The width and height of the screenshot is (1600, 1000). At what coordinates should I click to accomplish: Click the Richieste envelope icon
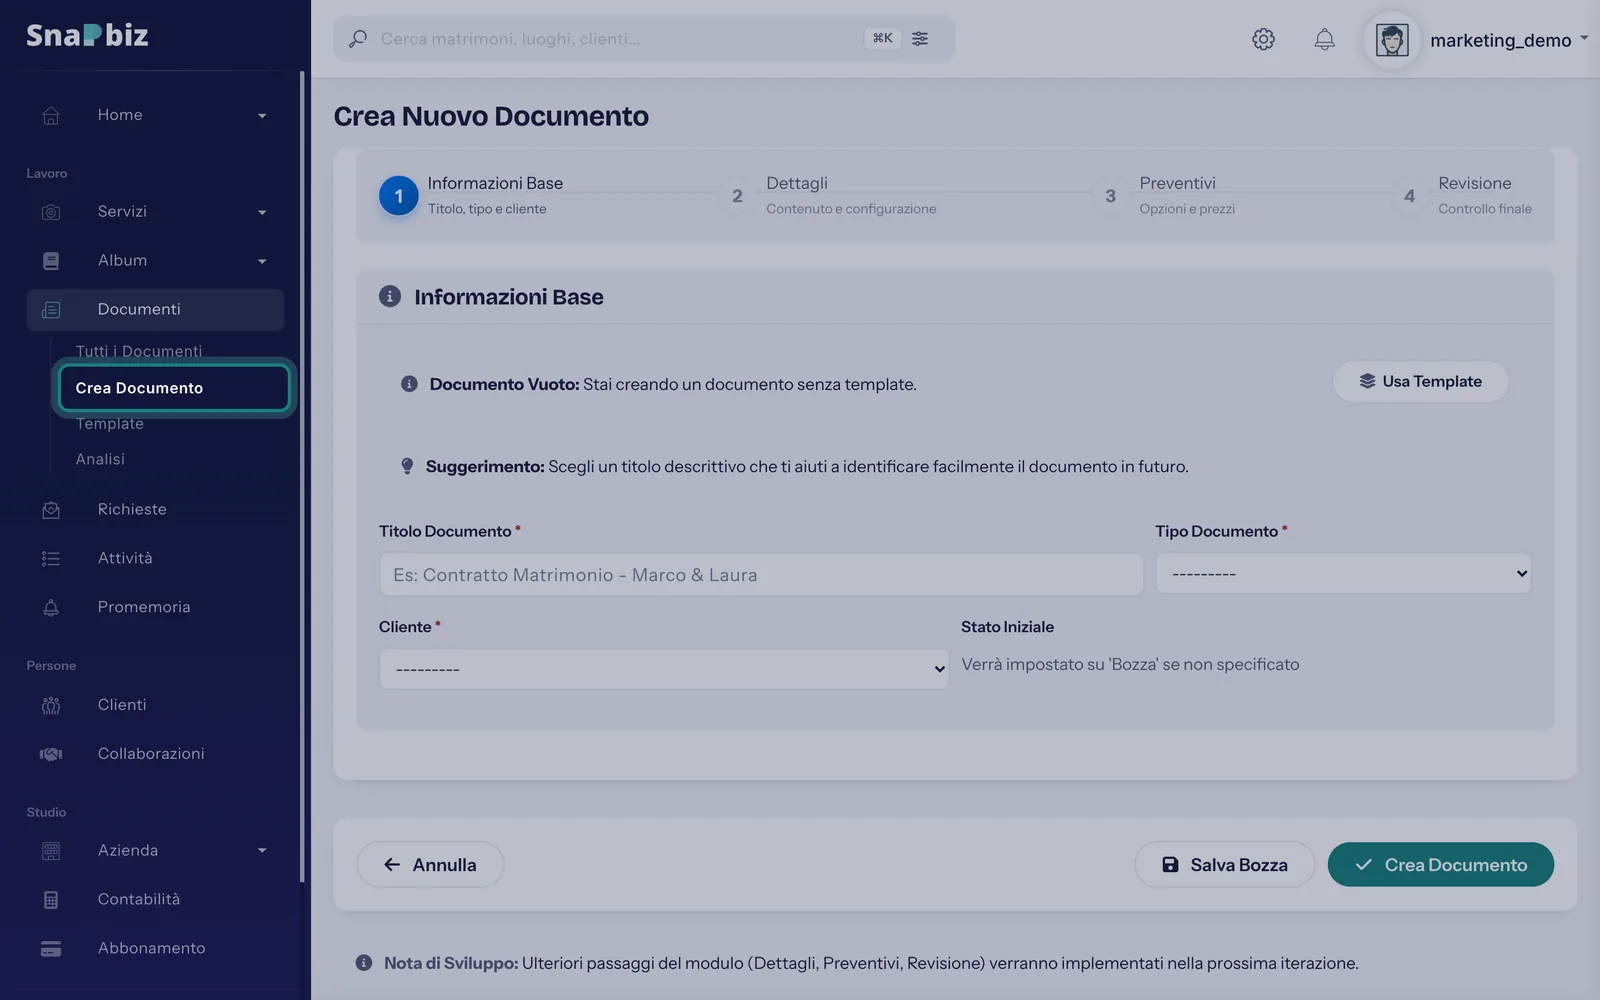[51, 510]
